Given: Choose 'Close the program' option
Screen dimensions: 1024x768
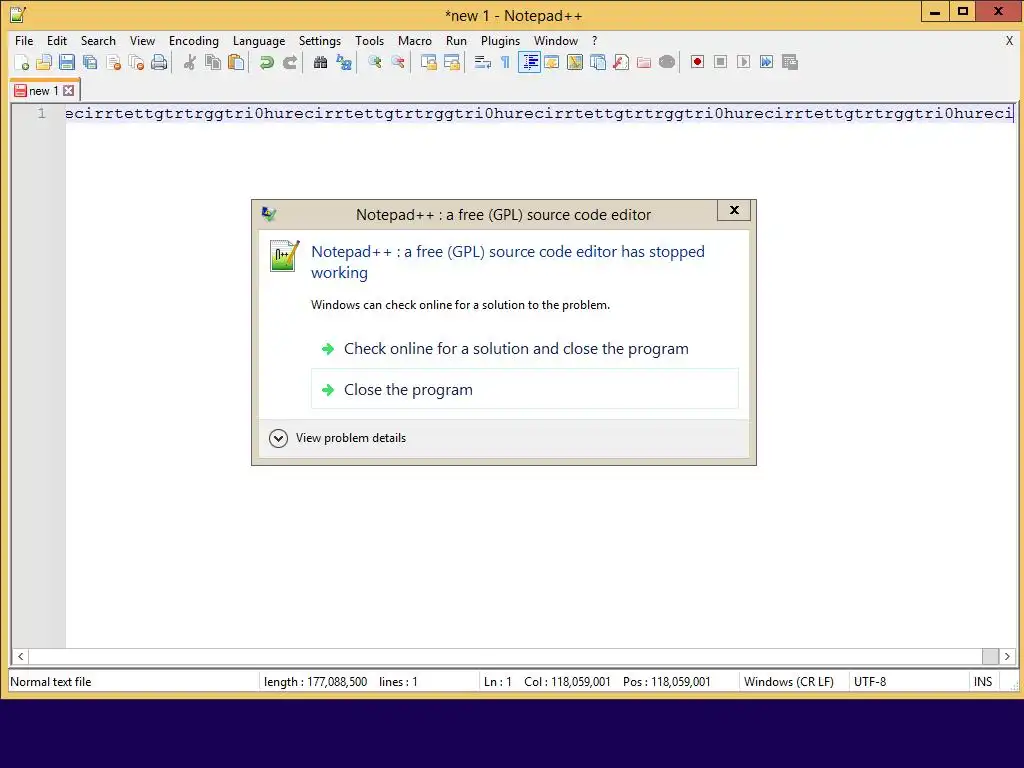Looking at the screenshot, I should coord(525,389).
